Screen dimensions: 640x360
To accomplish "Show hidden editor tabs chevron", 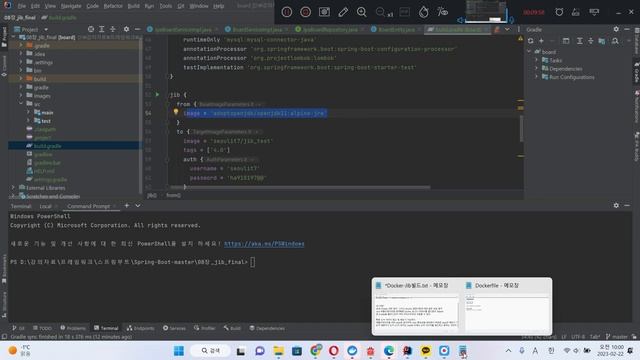I will (x=507, y=29).
